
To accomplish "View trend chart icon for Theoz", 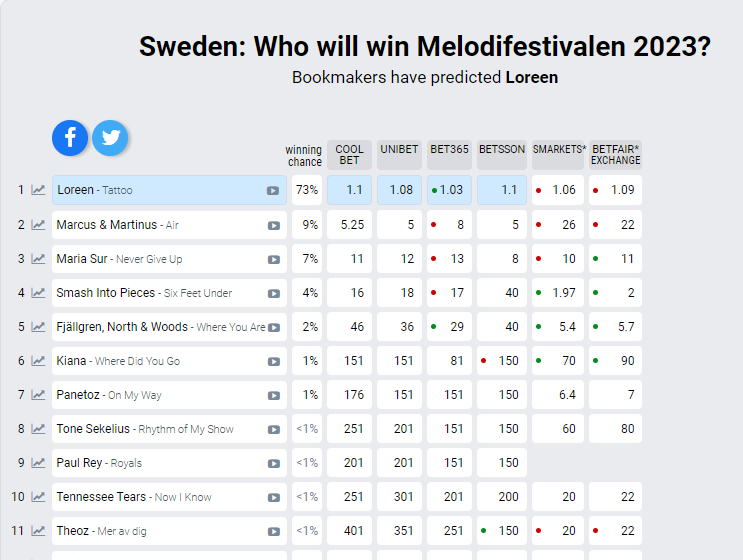I will click(x=38, y=531).
